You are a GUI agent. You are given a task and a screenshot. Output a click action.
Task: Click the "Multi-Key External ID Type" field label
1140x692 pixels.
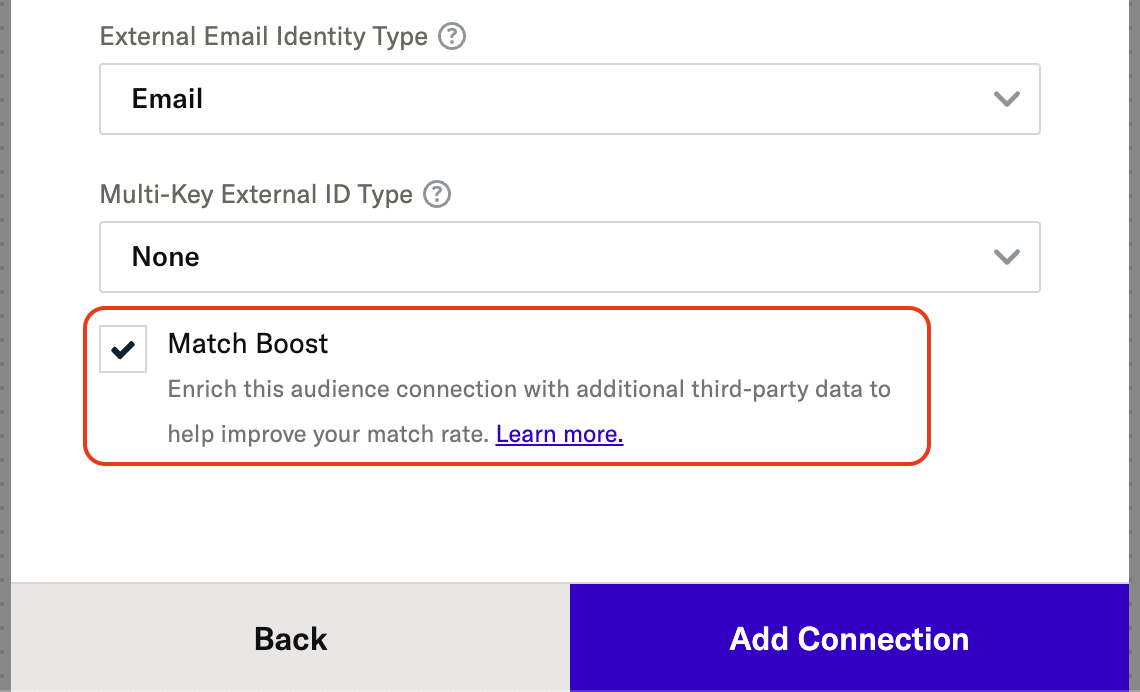tap(256, 194)
